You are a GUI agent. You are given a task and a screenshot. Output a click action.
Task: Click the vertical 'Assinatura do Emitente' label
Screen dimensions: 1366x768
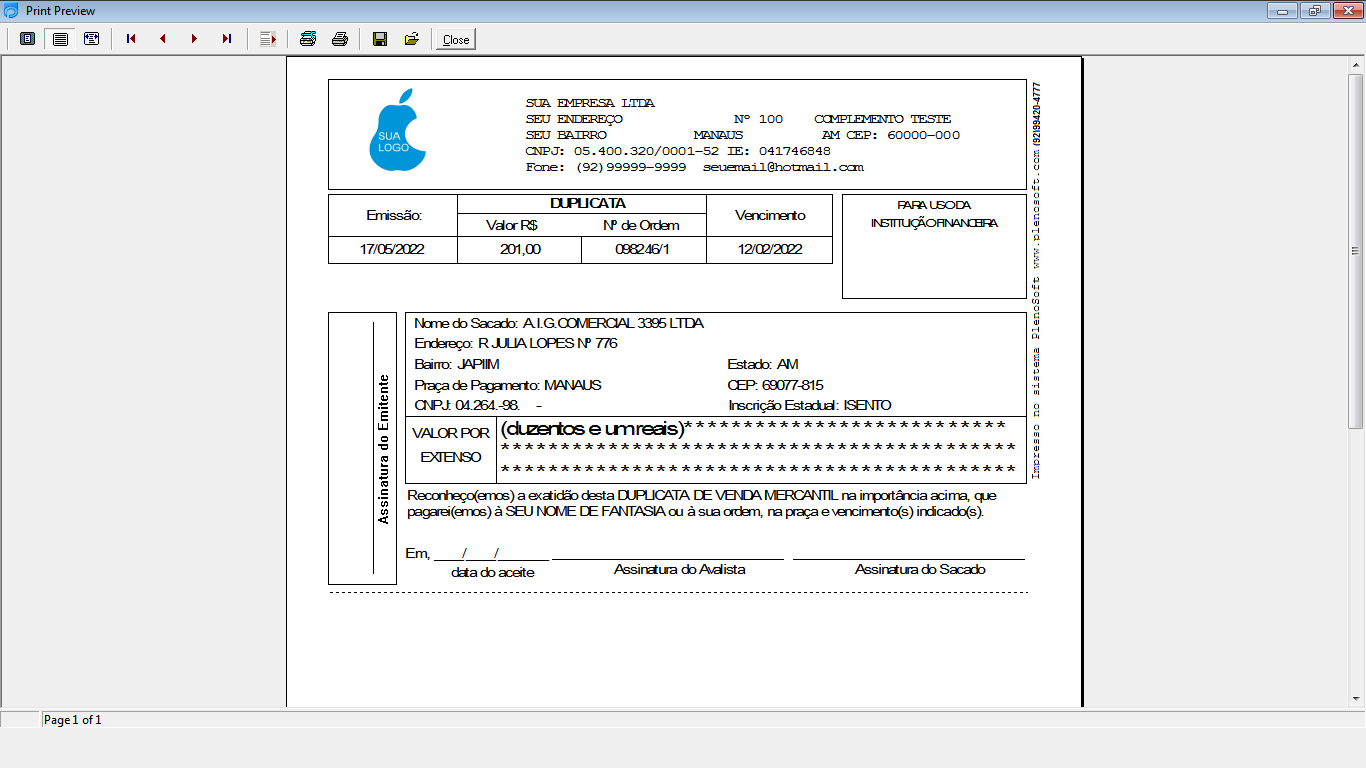click(383, 449)
